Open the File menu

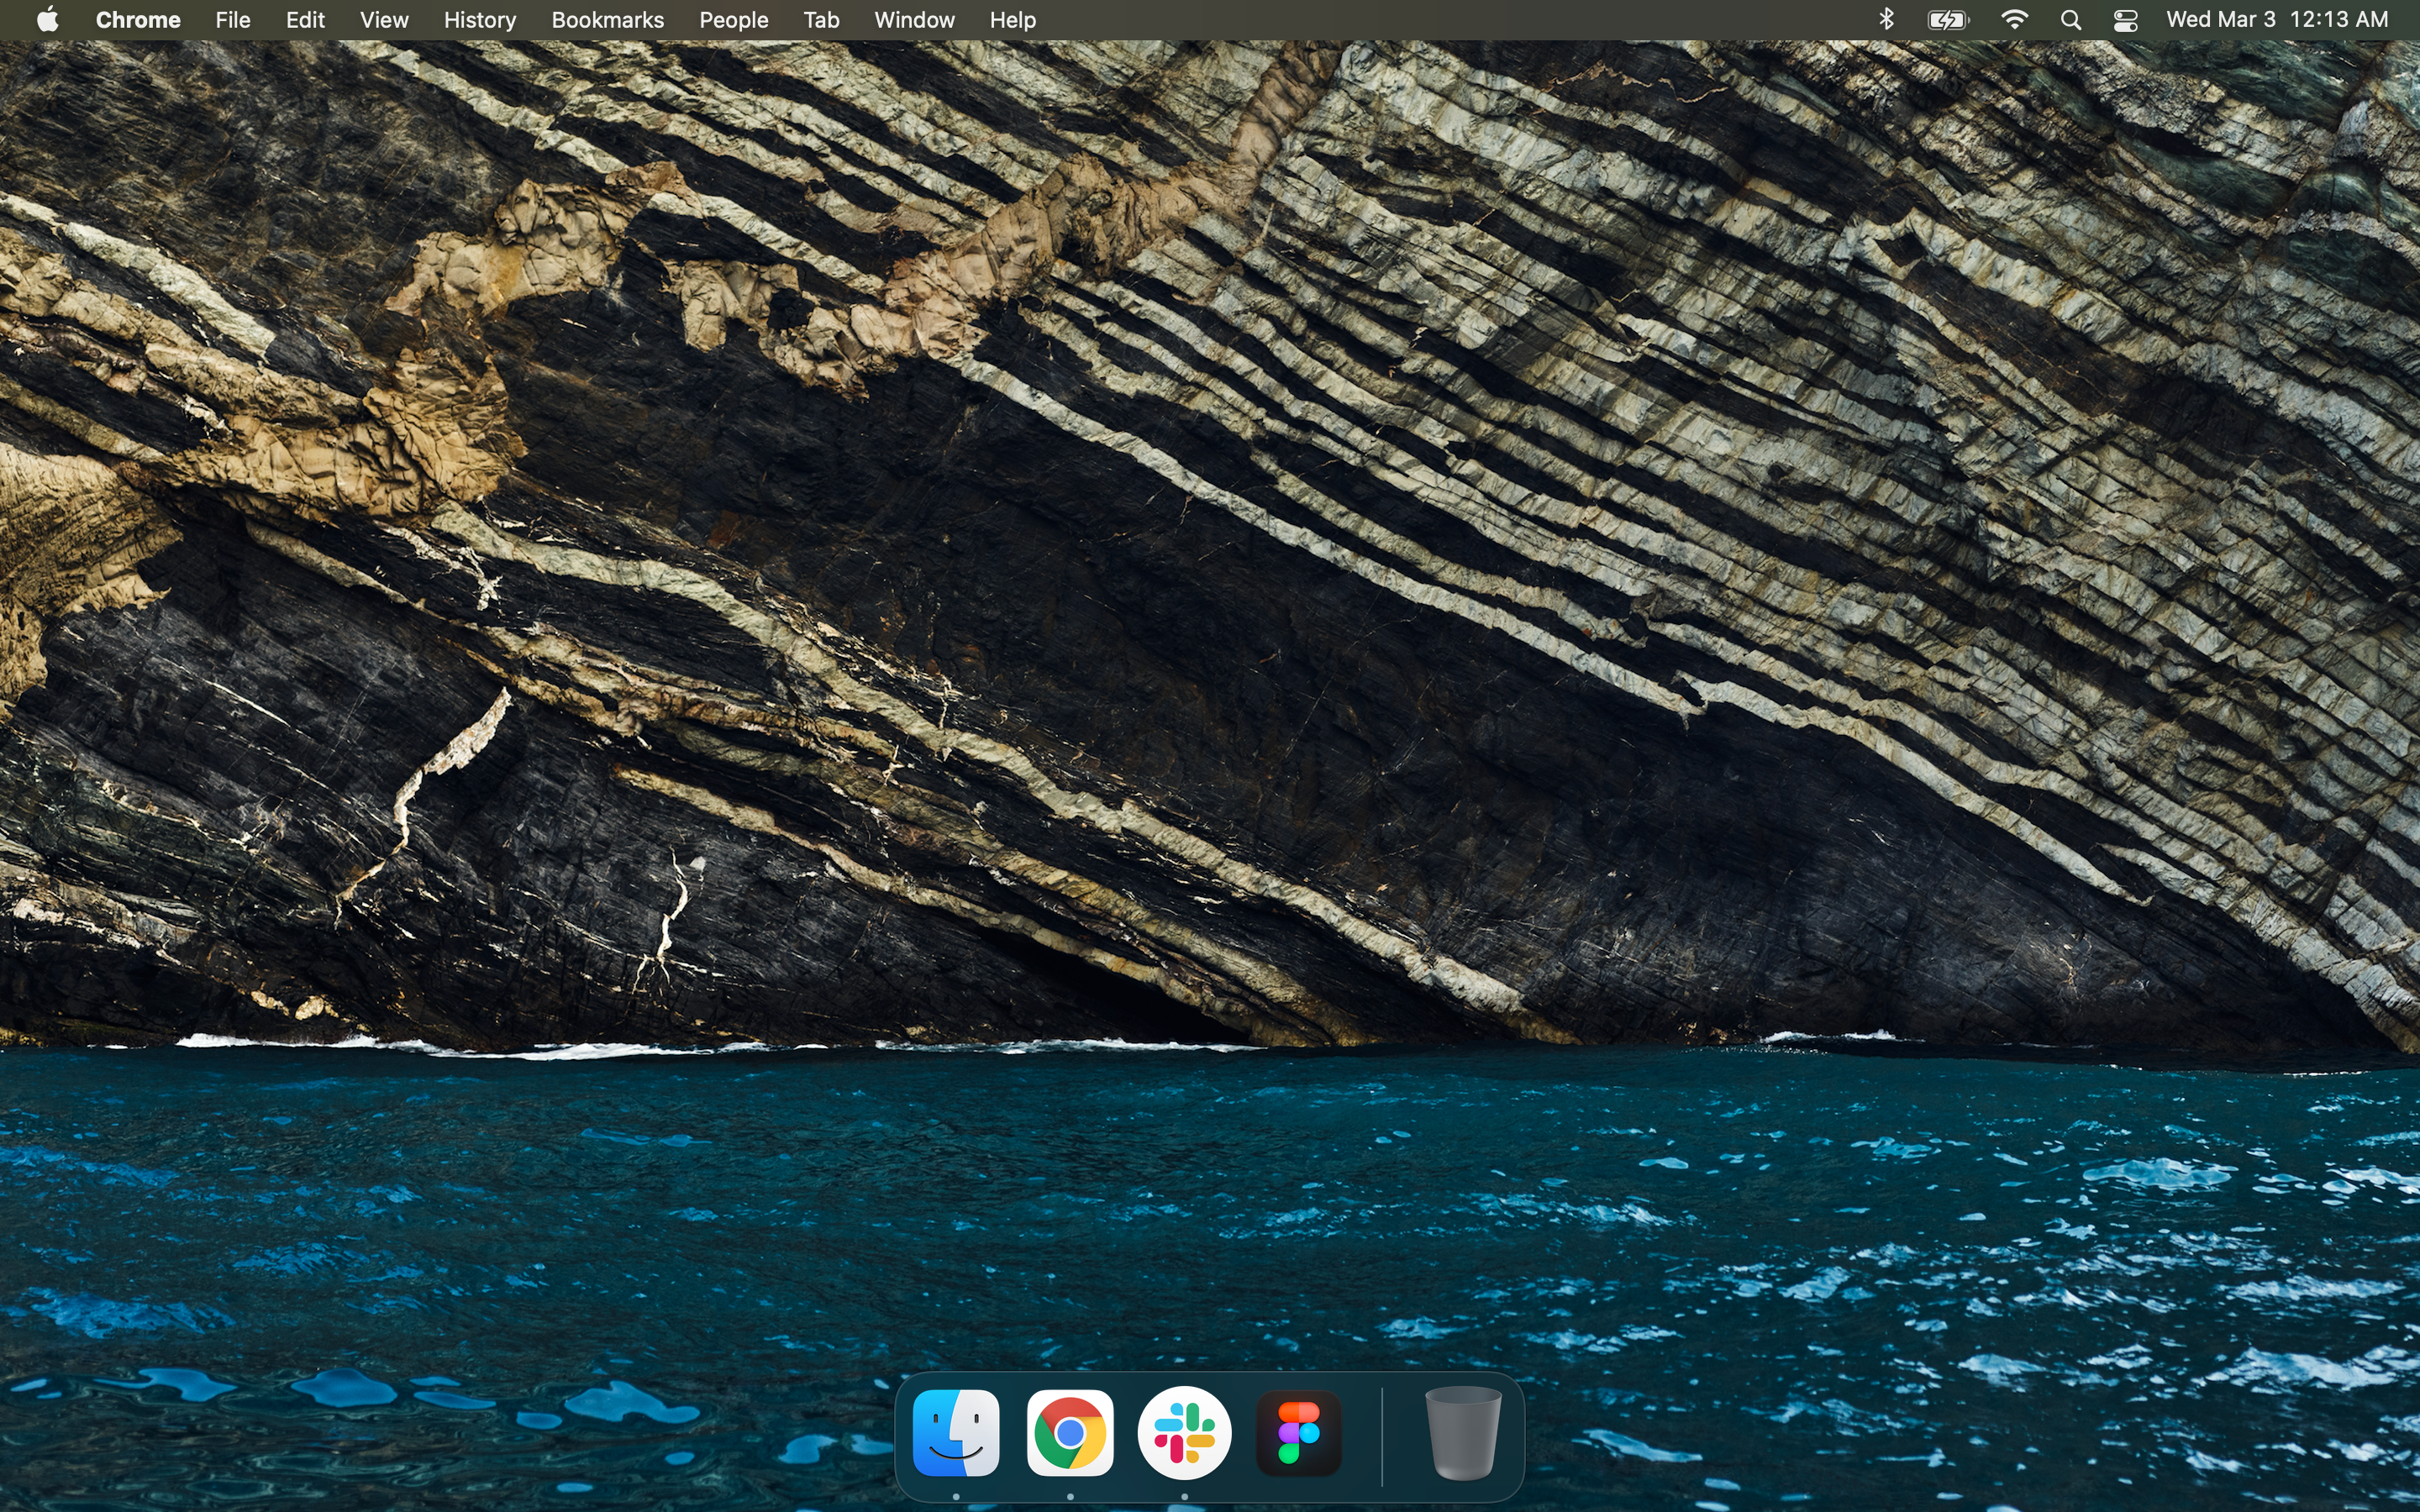233,20
